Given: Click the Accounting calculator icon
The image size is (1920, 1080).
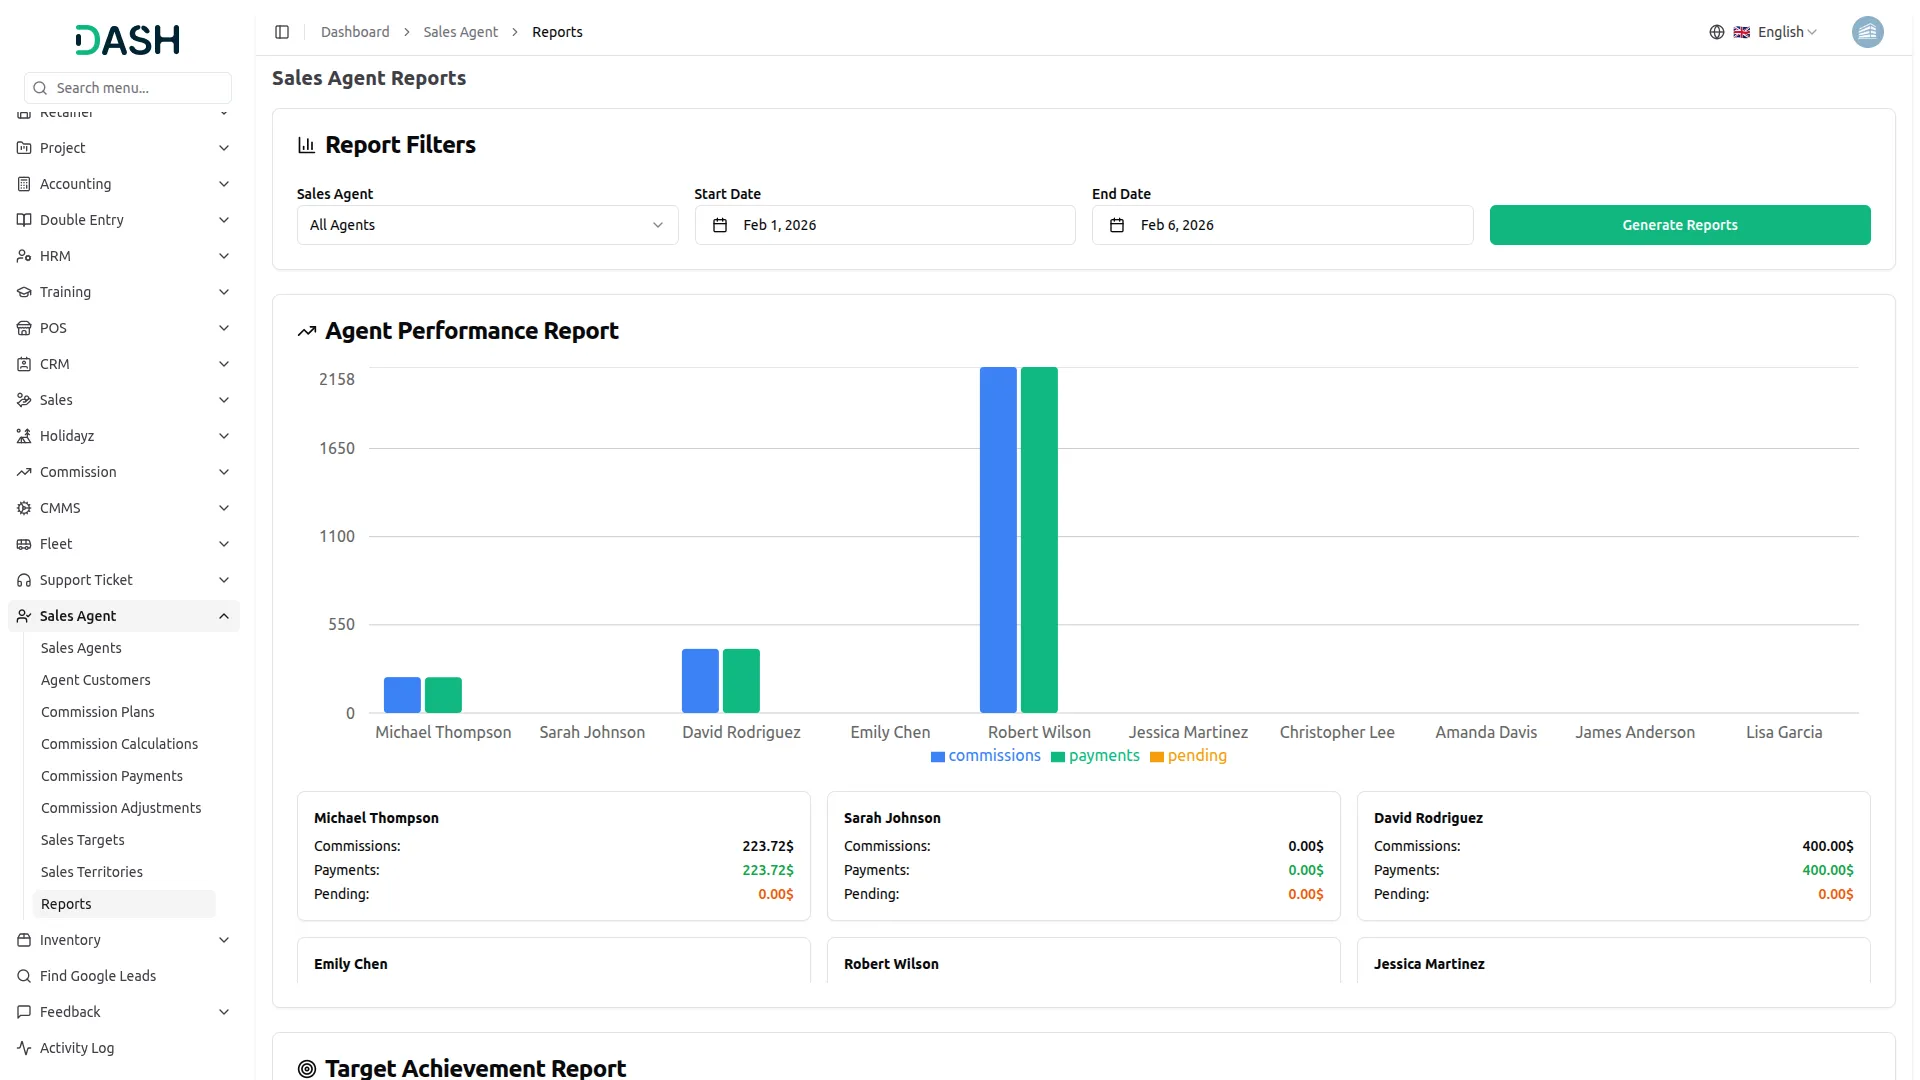Looking at the screenshot, I should tap(24, 184).
